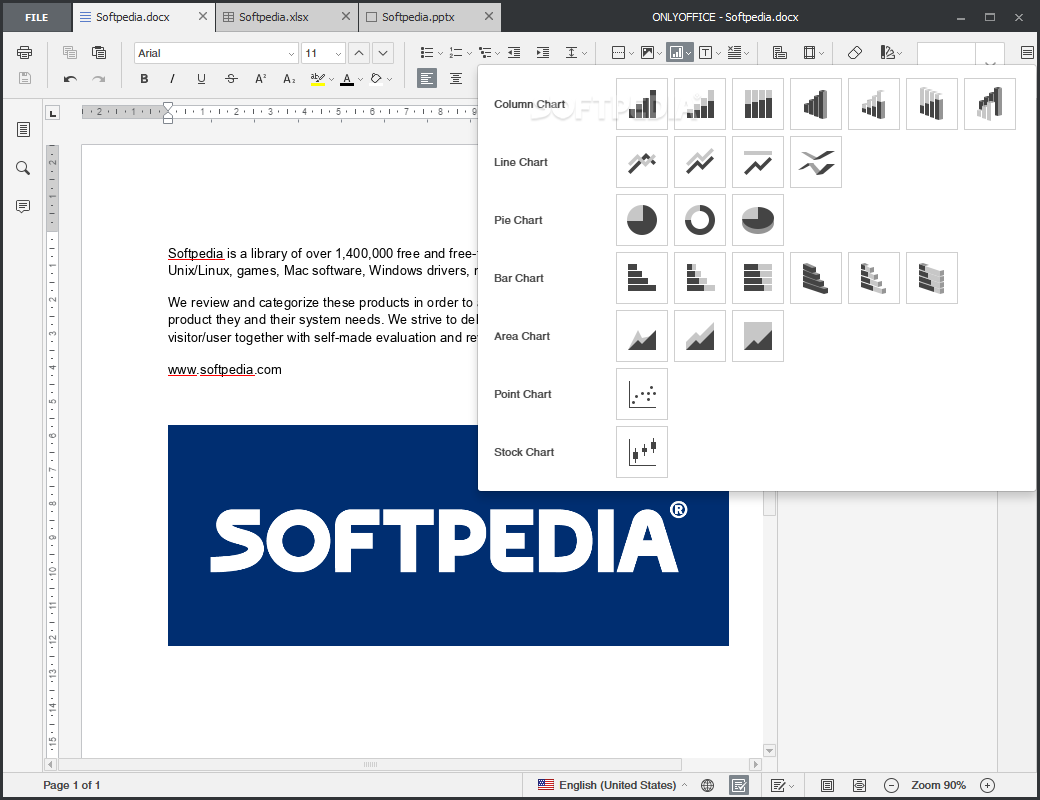Click the Save icon

click(x=25, y=78)
